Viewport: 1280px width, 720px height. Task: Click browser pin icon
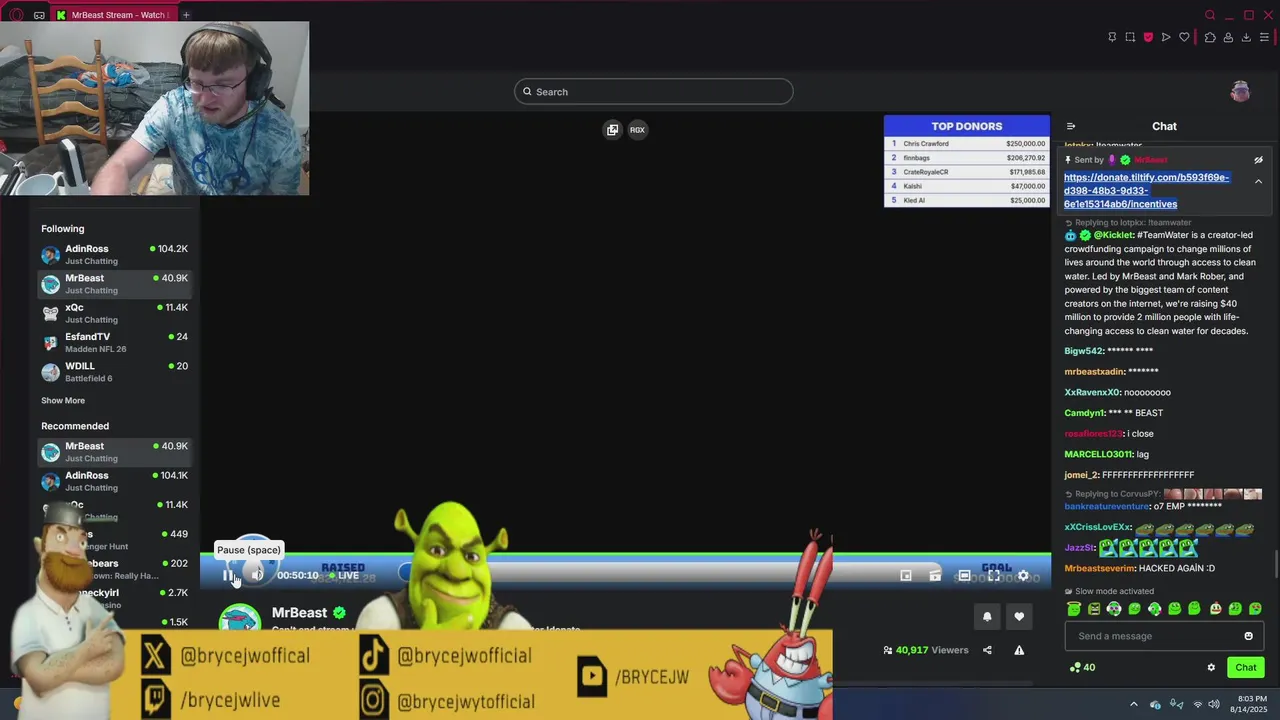pos(1112,37)
